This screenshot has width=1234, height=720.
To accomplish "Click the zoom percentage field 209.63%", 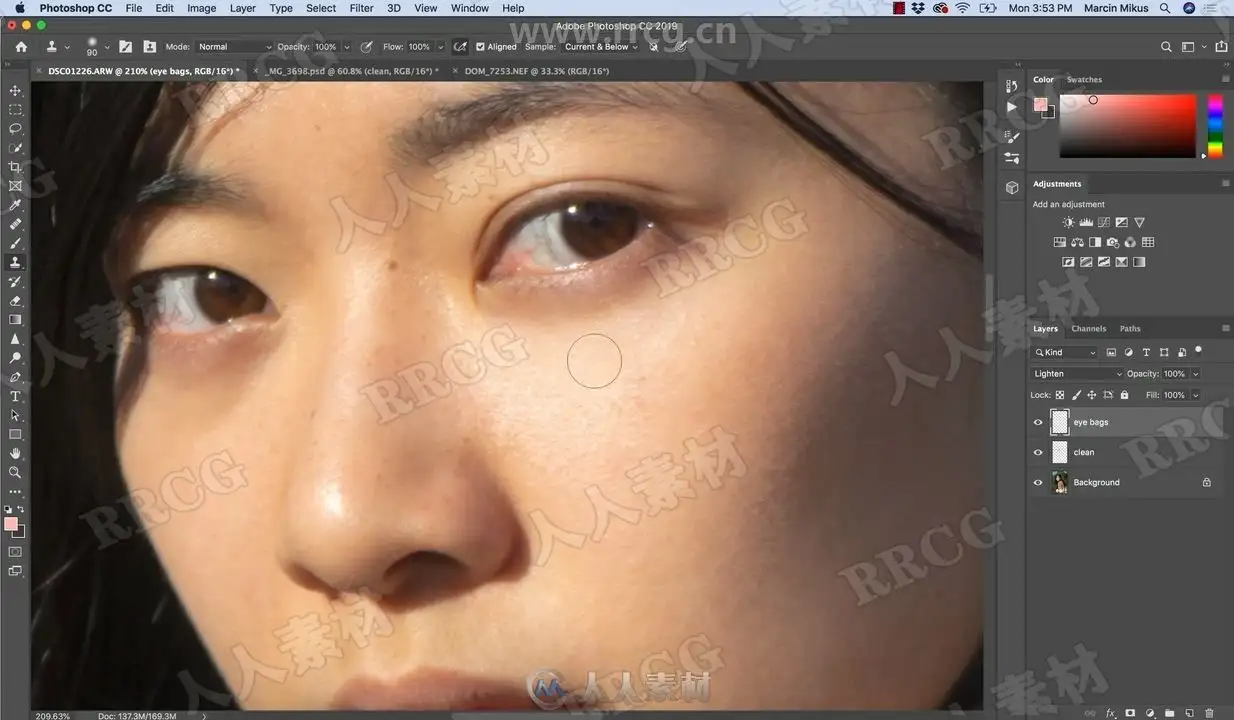I will point(53,716).
